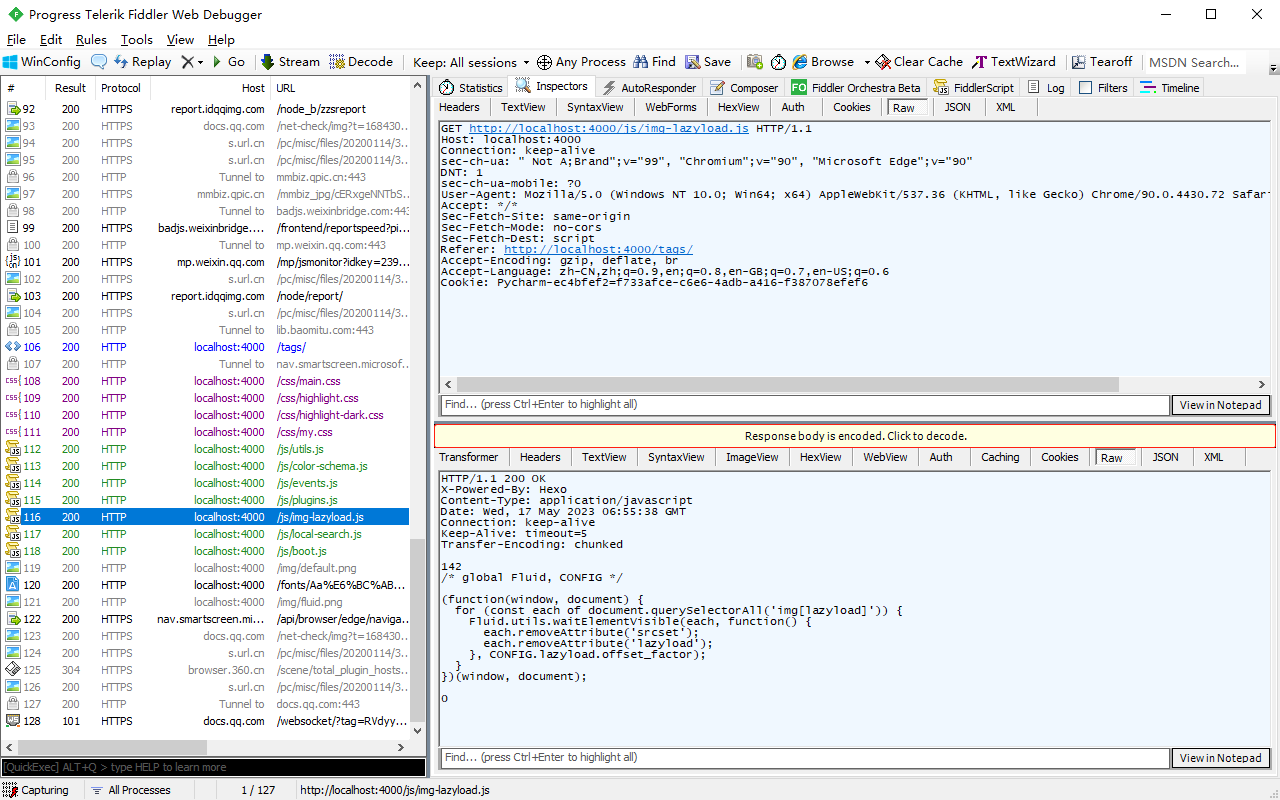The height and width of the screenshot is (800, 1280).
Task: Switch to the AutoResponder tab
Action: 648,88
